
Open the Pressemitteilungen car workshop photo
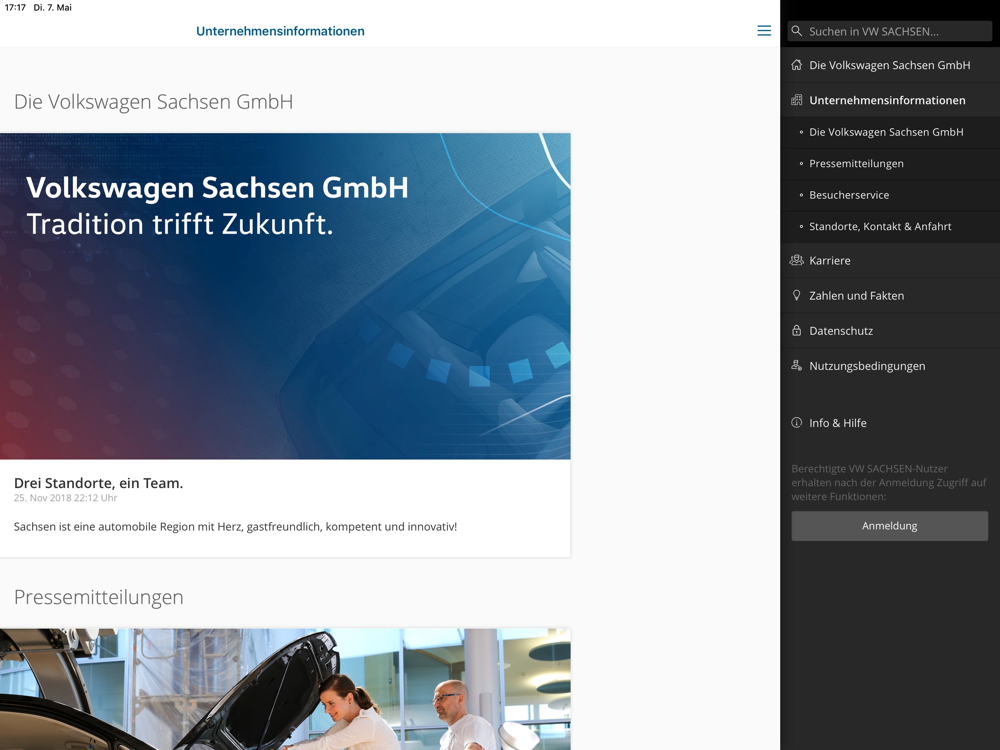(285, 689)
